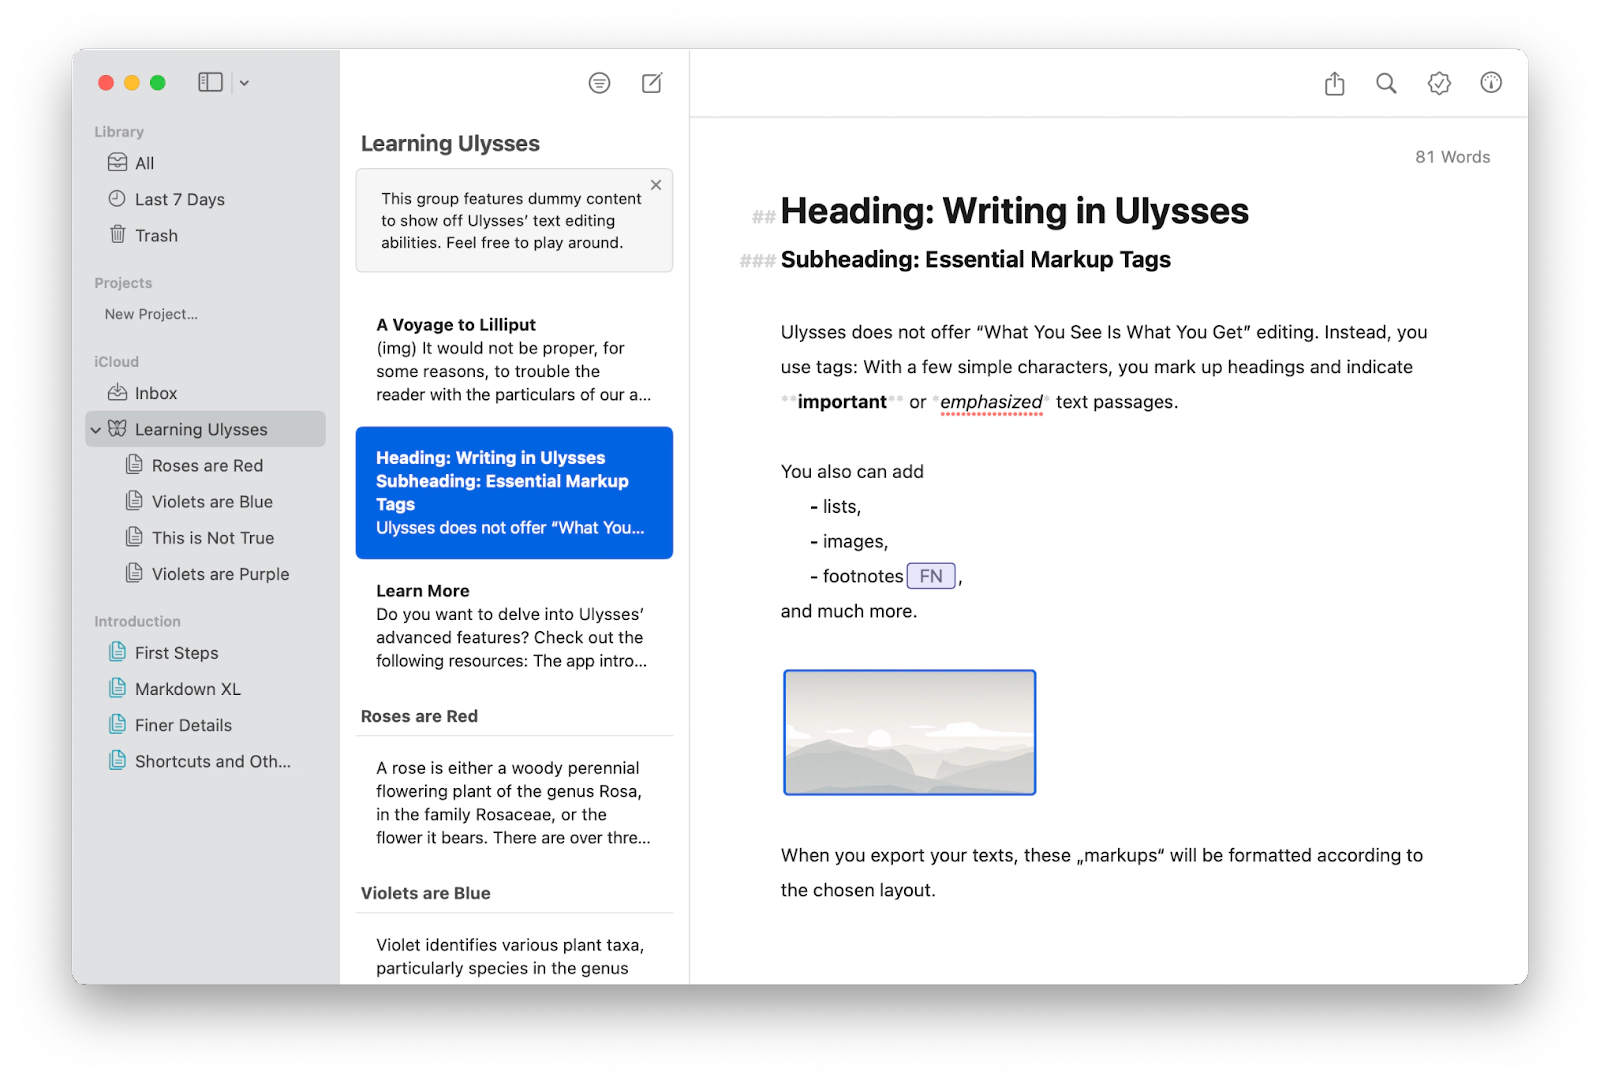
Task: Click the FN footnote tag
Action: [931, 576]
